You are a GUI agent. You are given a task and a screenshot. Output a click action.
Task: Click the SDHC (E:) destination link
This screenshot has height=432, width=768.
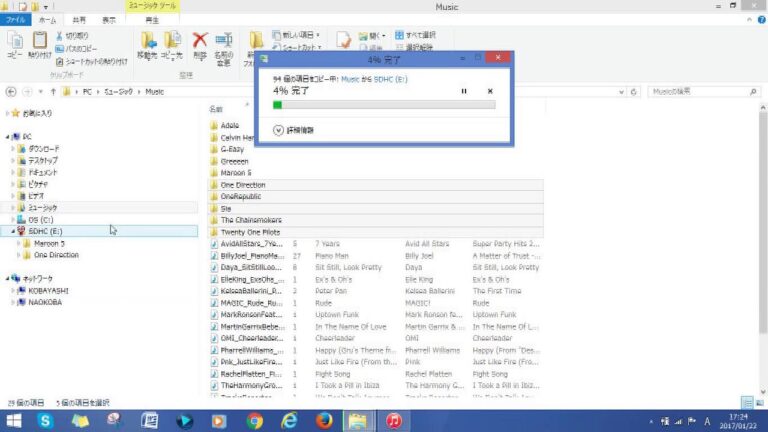point(390,79)
